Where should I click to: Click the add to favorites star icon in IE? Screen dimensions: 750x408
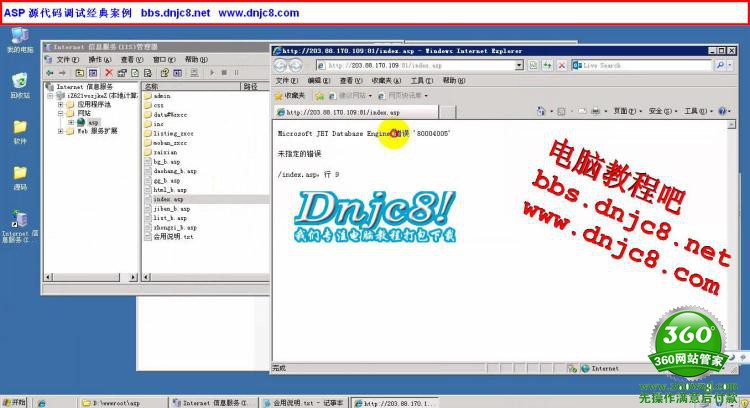coord(319,96)
